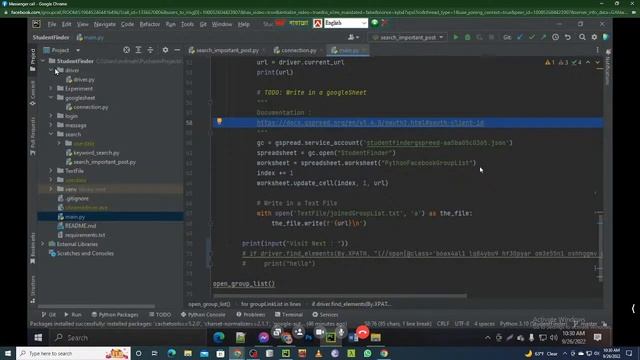Open the Project sidebar tool button
640x360 pixels.
pos(33,60)
